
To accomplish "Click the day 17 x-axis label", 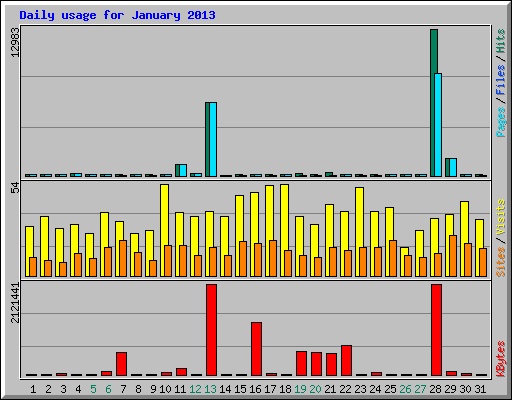I will pyautogui.click(x=270, y=389).
